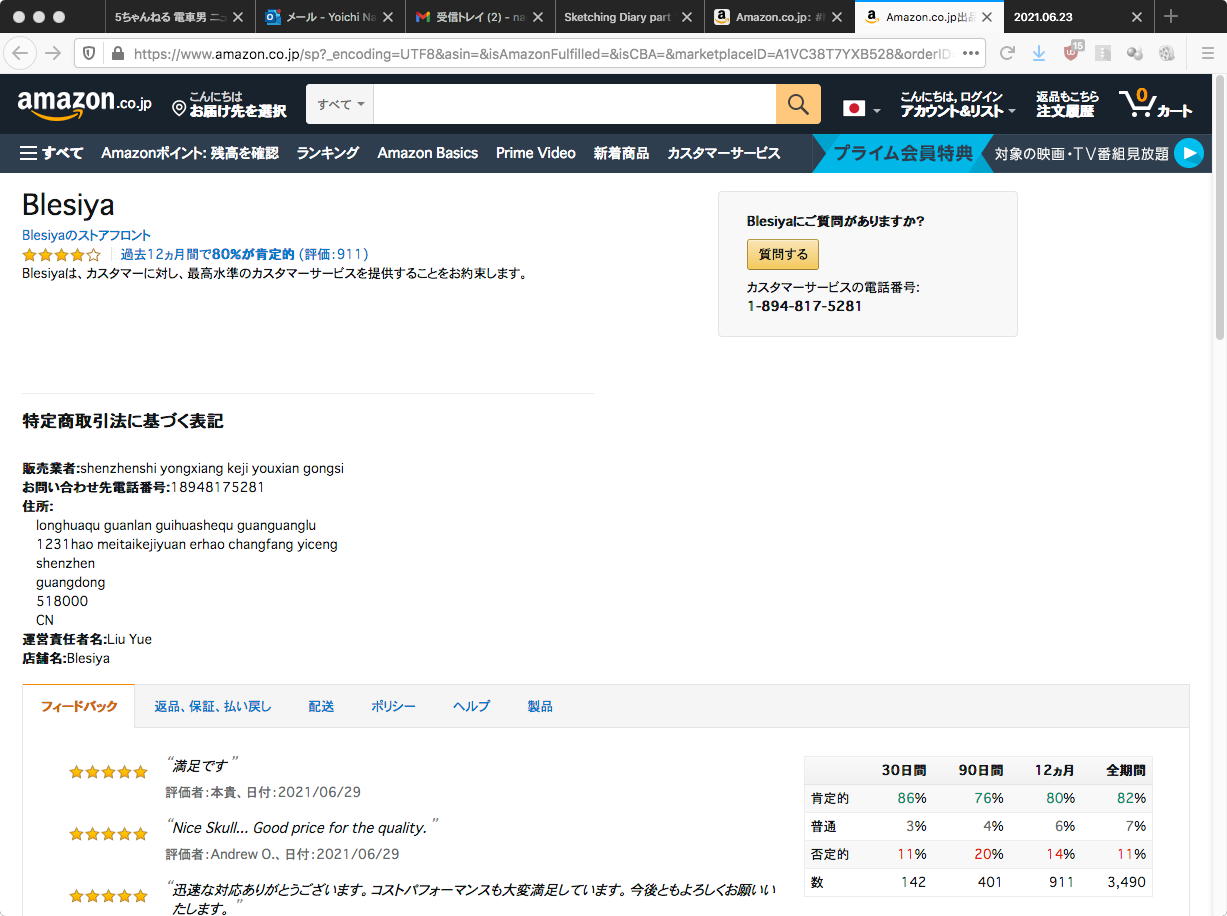Viewport: 1227px width, 916px height.
Task: Open the page actions three-dots menu
Action: point(970,53)
